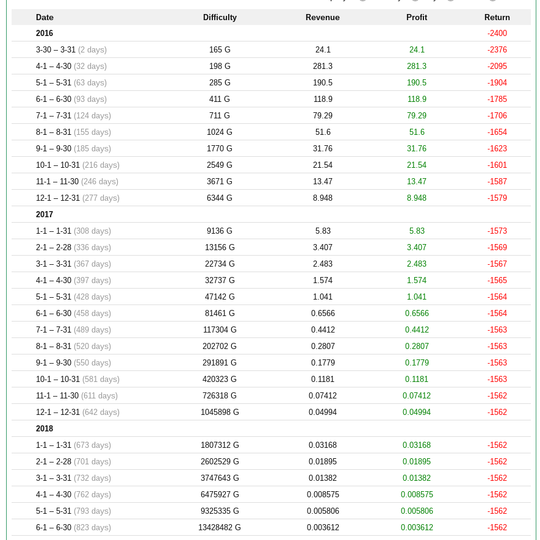Viewport: 540px width, 540px height.
Task: Click the 6475927 G difficulty cell
Action: pos(220,495)
